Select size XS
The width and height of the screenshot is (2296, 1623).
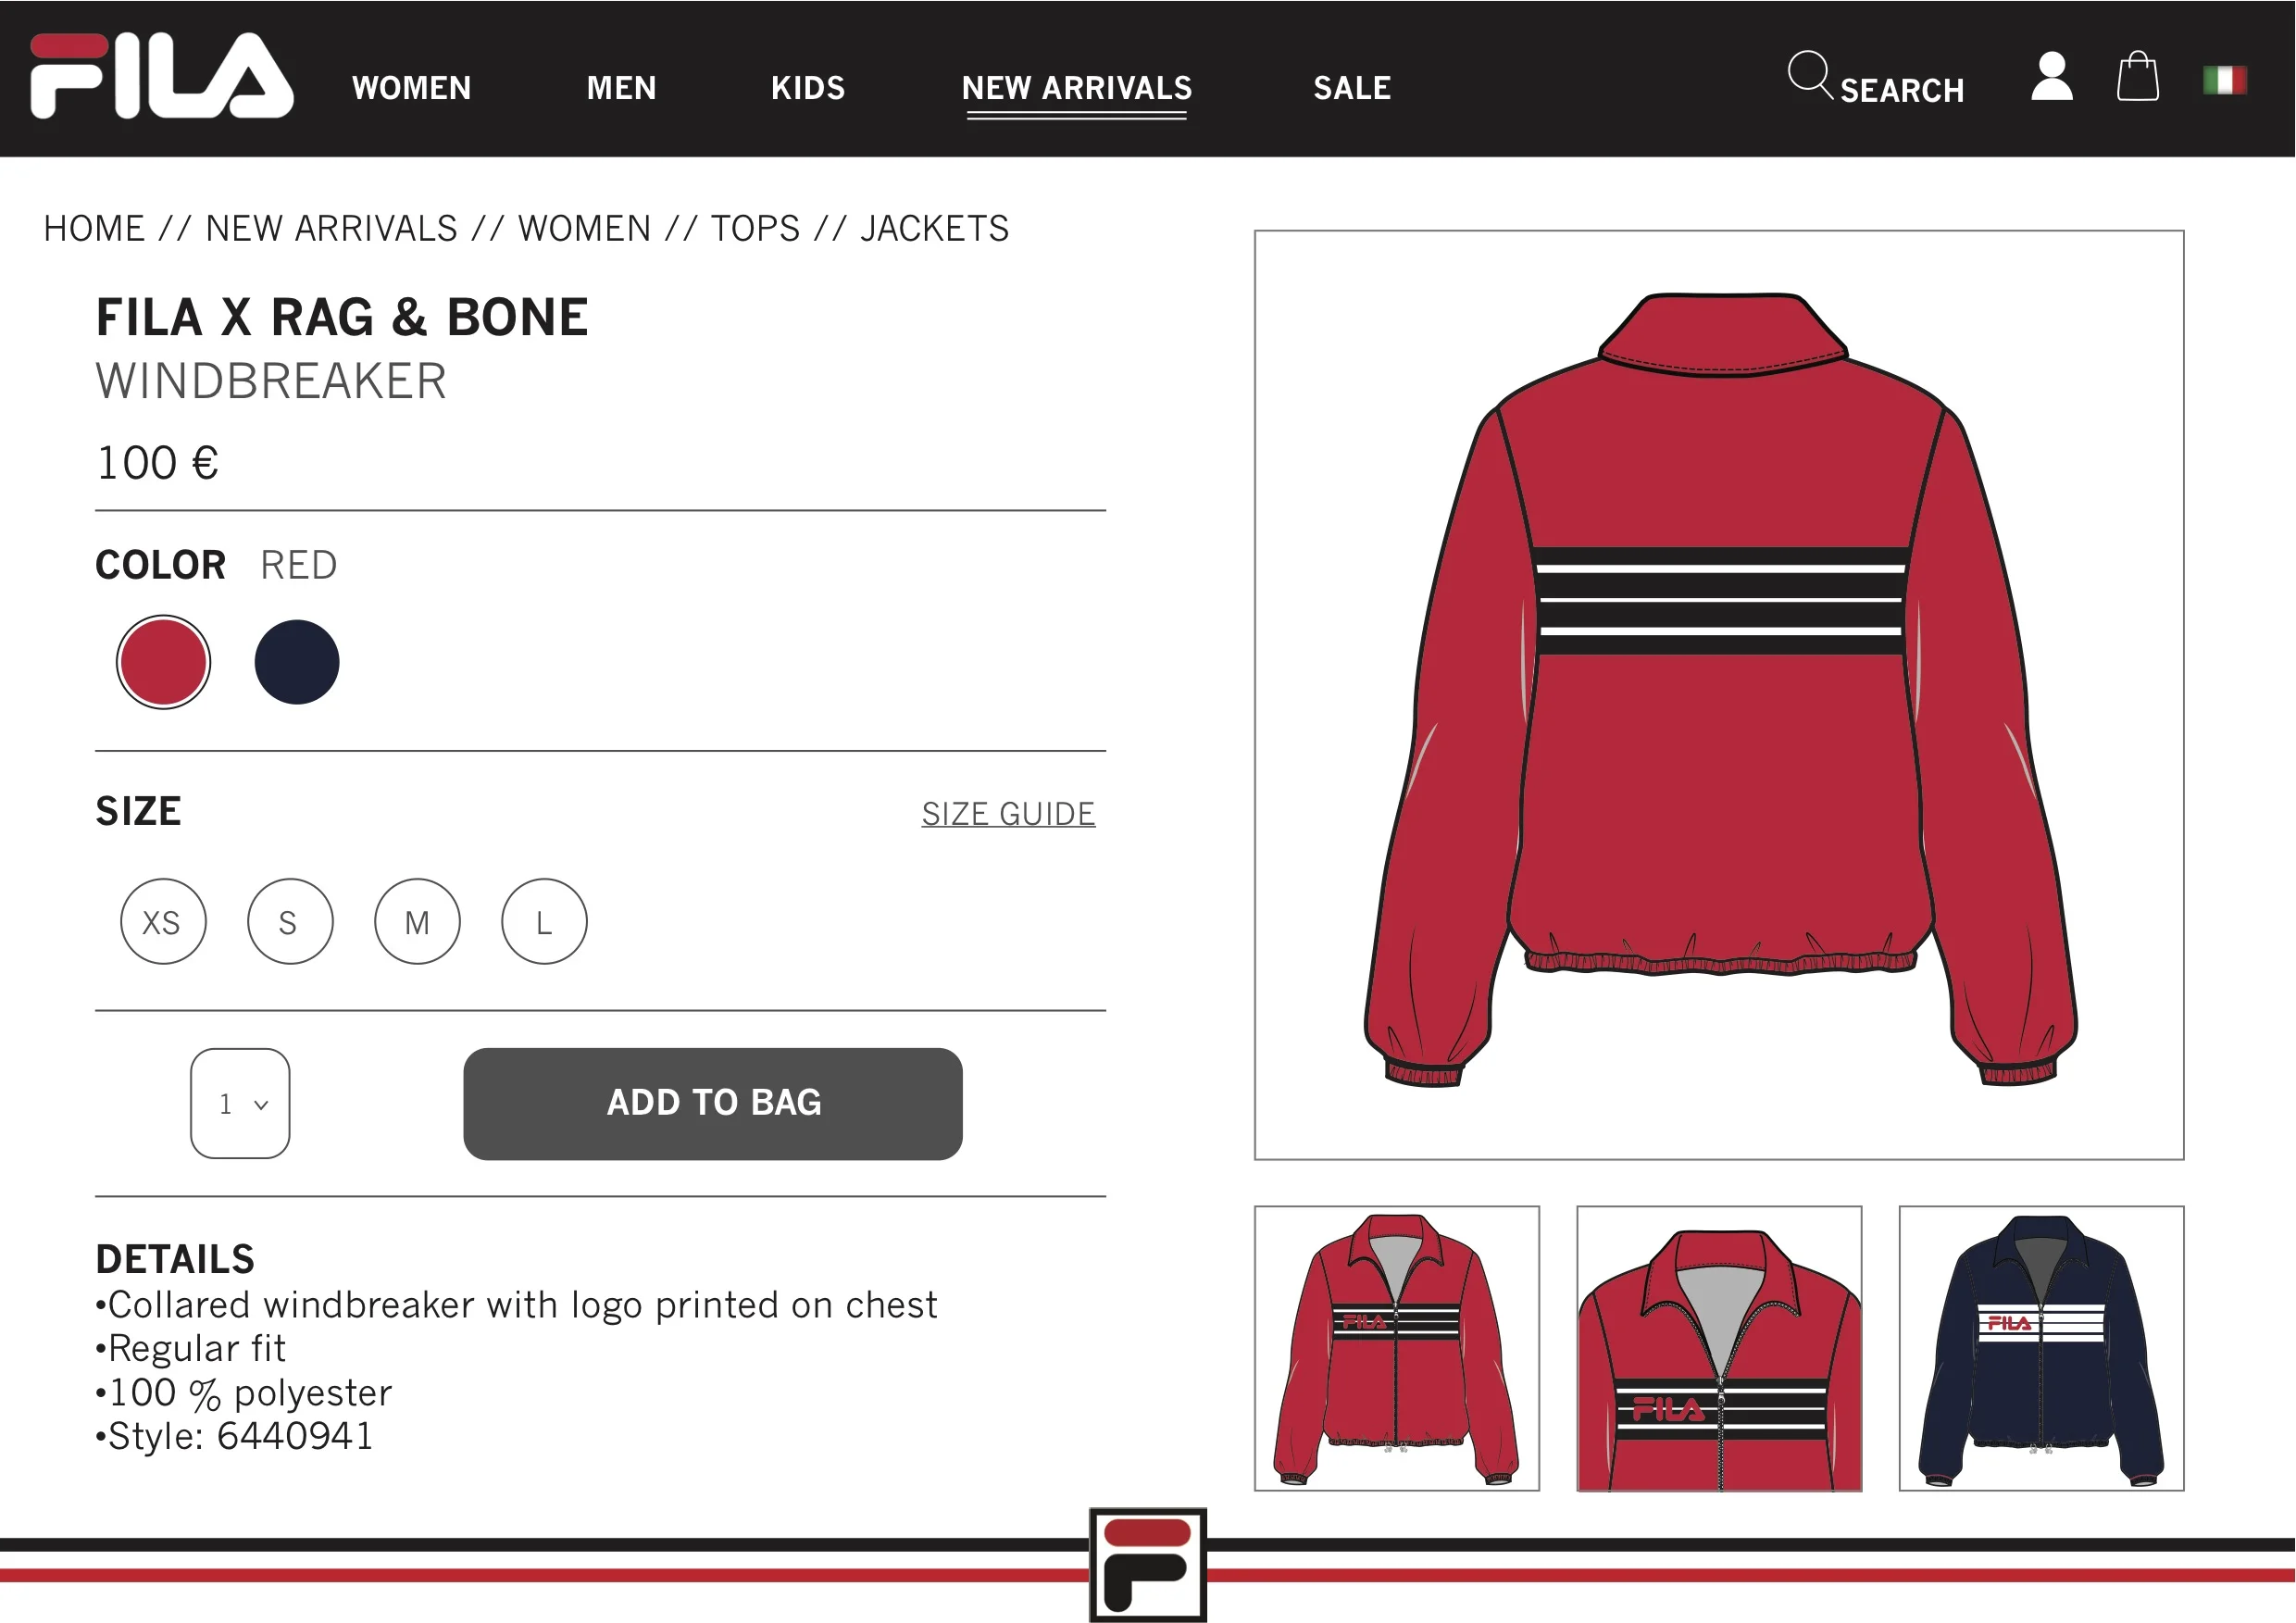[163, 921]
